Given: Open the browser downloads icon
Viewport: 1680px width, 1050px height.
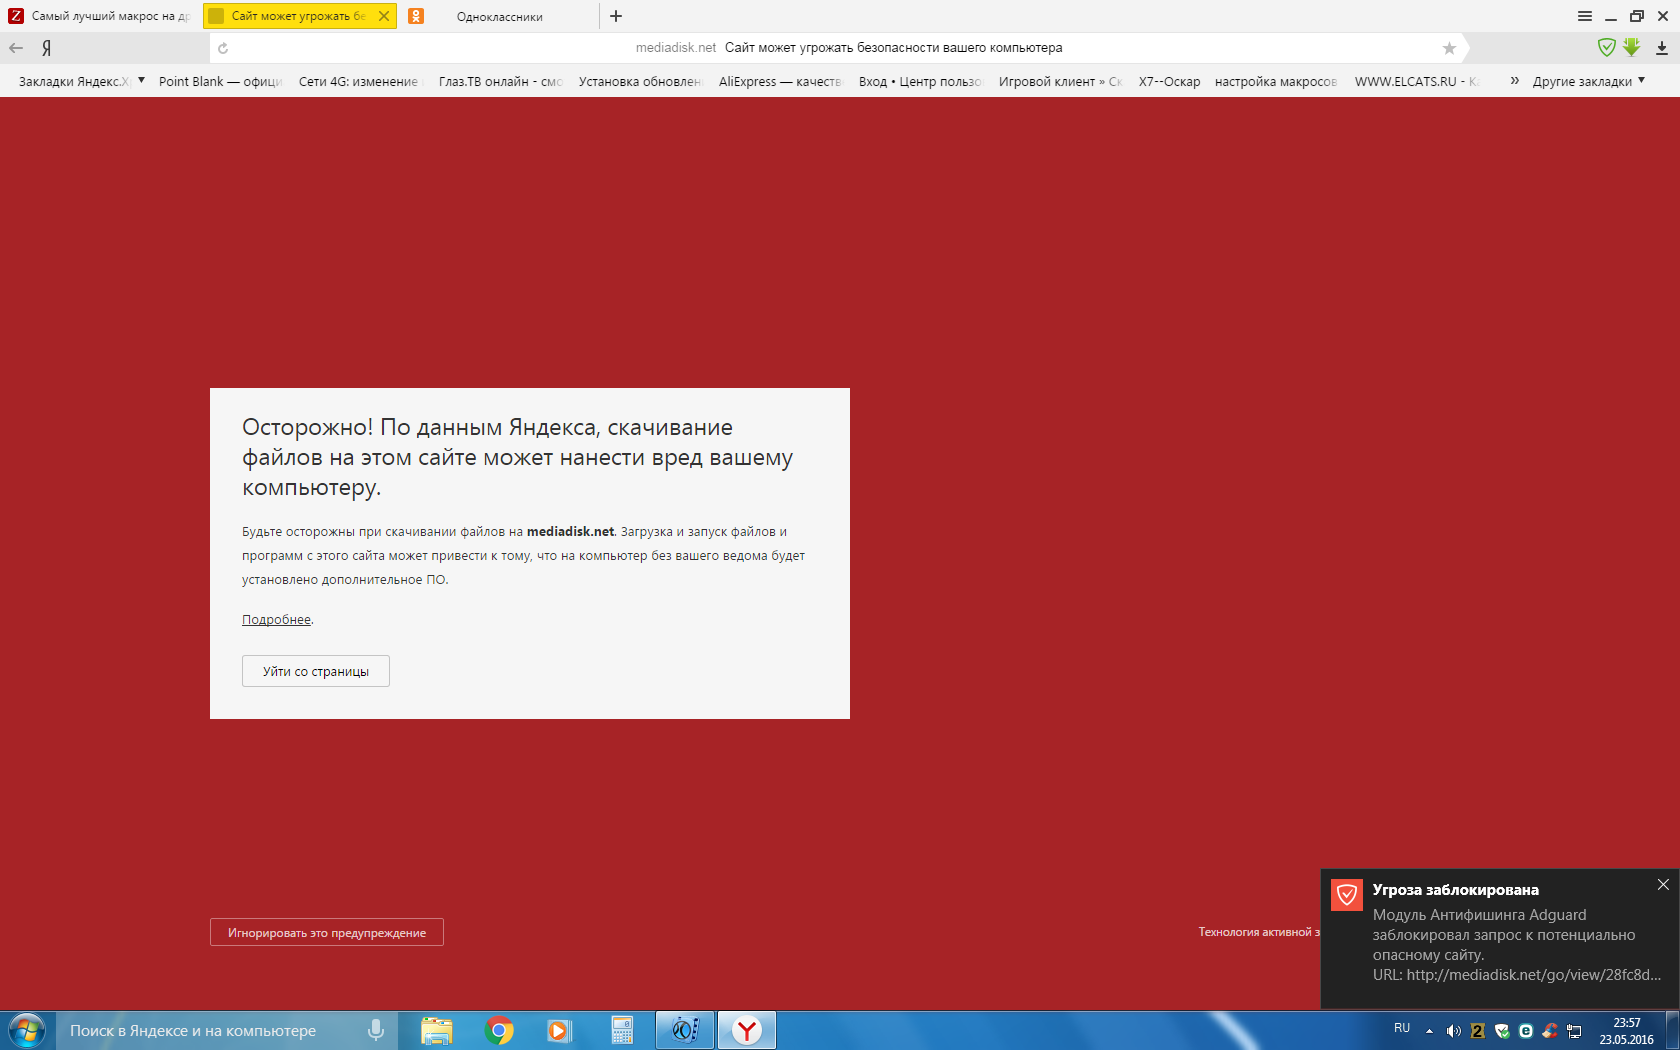Looking at the screenshot, I should click(x=1662, y=48).
